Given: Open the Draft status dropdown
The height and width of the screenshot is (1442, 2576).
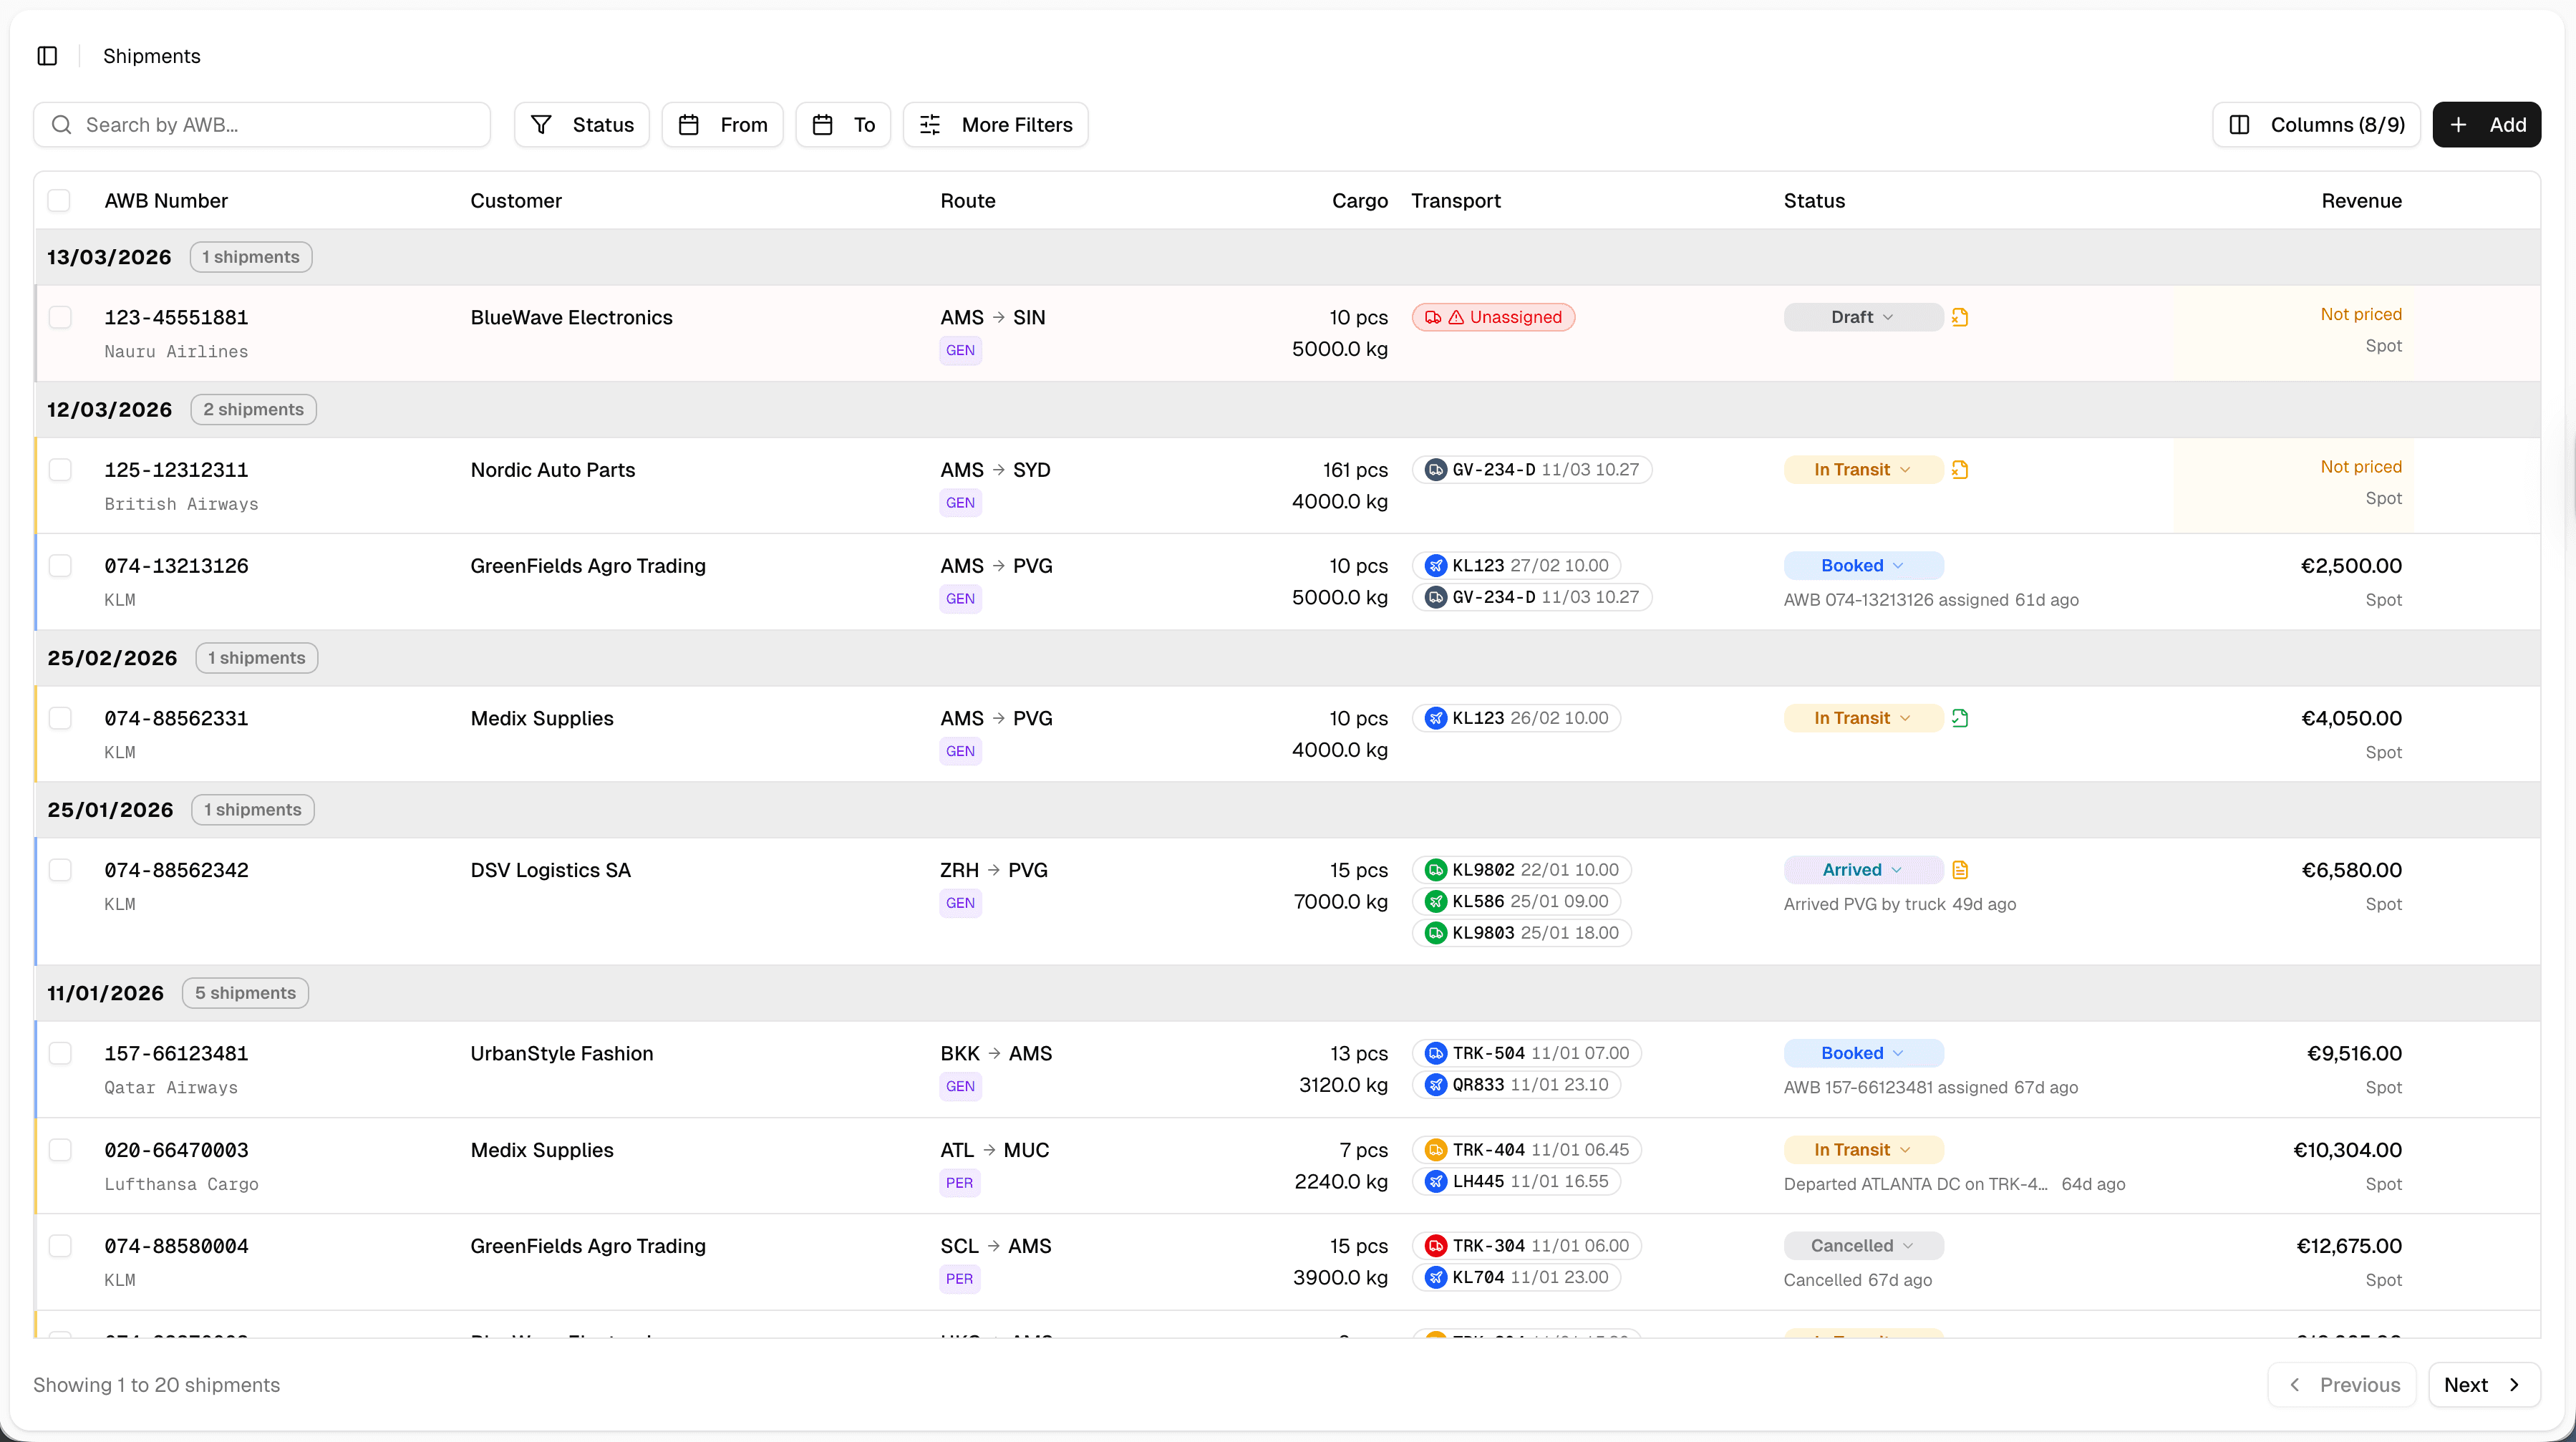Looking at the screenshot, I should pos(1862,316).
